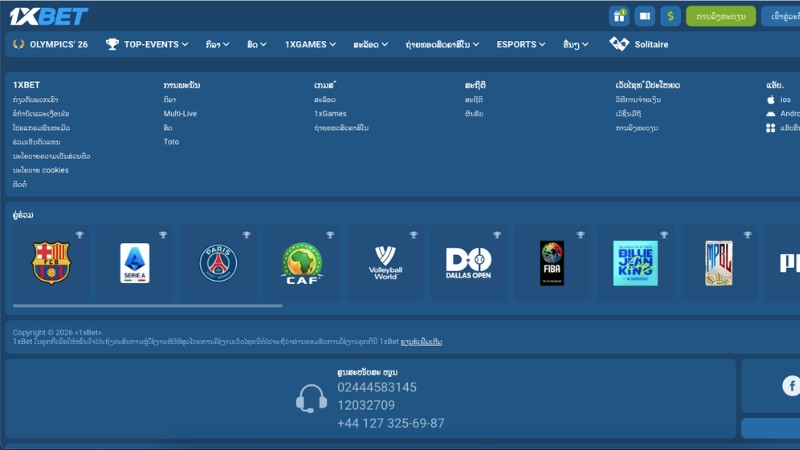Select the FC Barcelona partner logo
The width and height of the screenshot is (800, 450).
pos(51,263)
